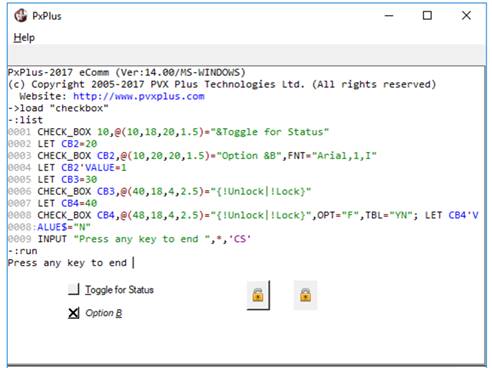This screenshot has width=492, height=368.
Task: Toggle the first padlock lock button
Action: tap(258, 295)
